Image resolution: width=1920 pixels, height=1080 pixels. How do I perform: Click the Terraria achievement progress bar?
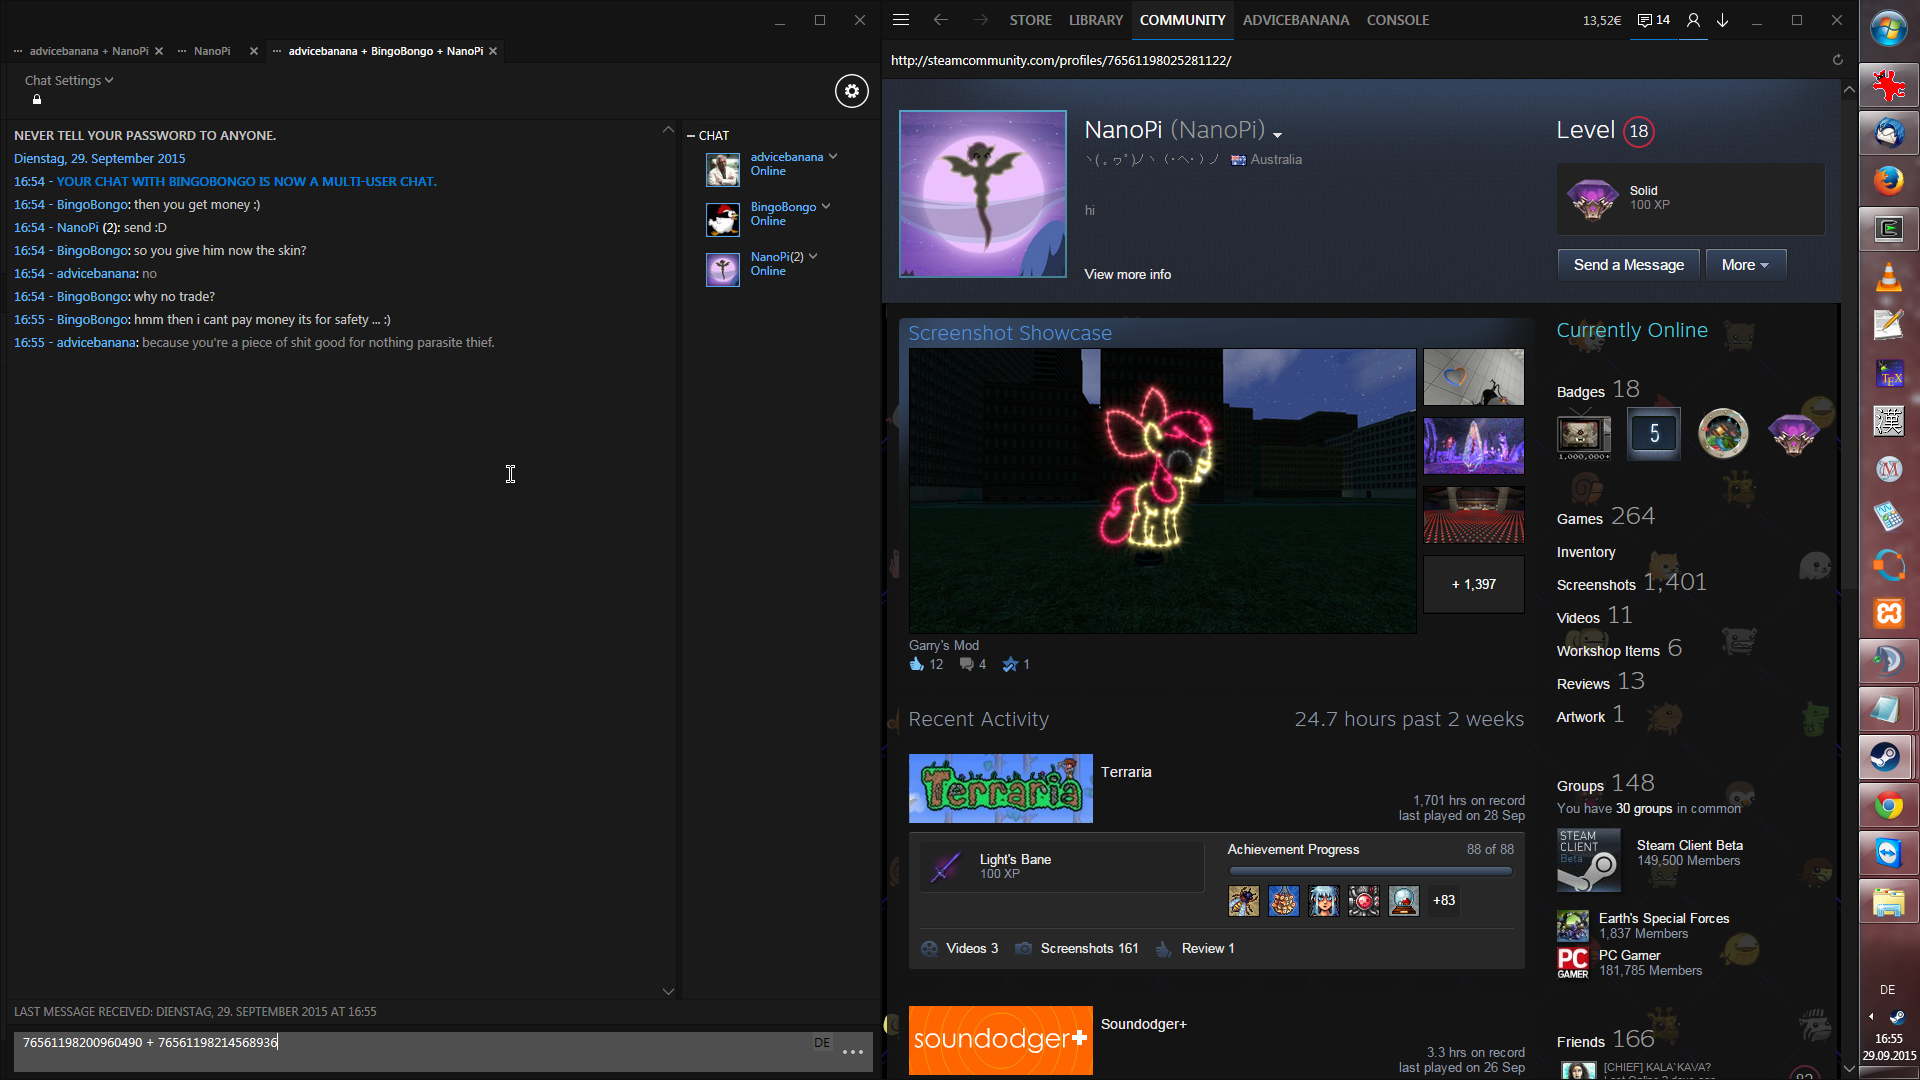[1370, 871]
